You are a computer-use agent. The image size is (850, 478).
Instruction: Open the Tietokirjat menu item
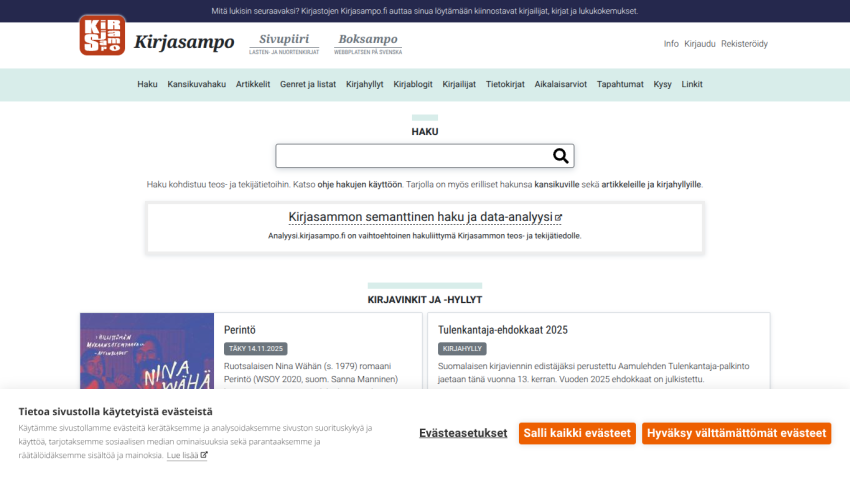[x=505, y=84]
